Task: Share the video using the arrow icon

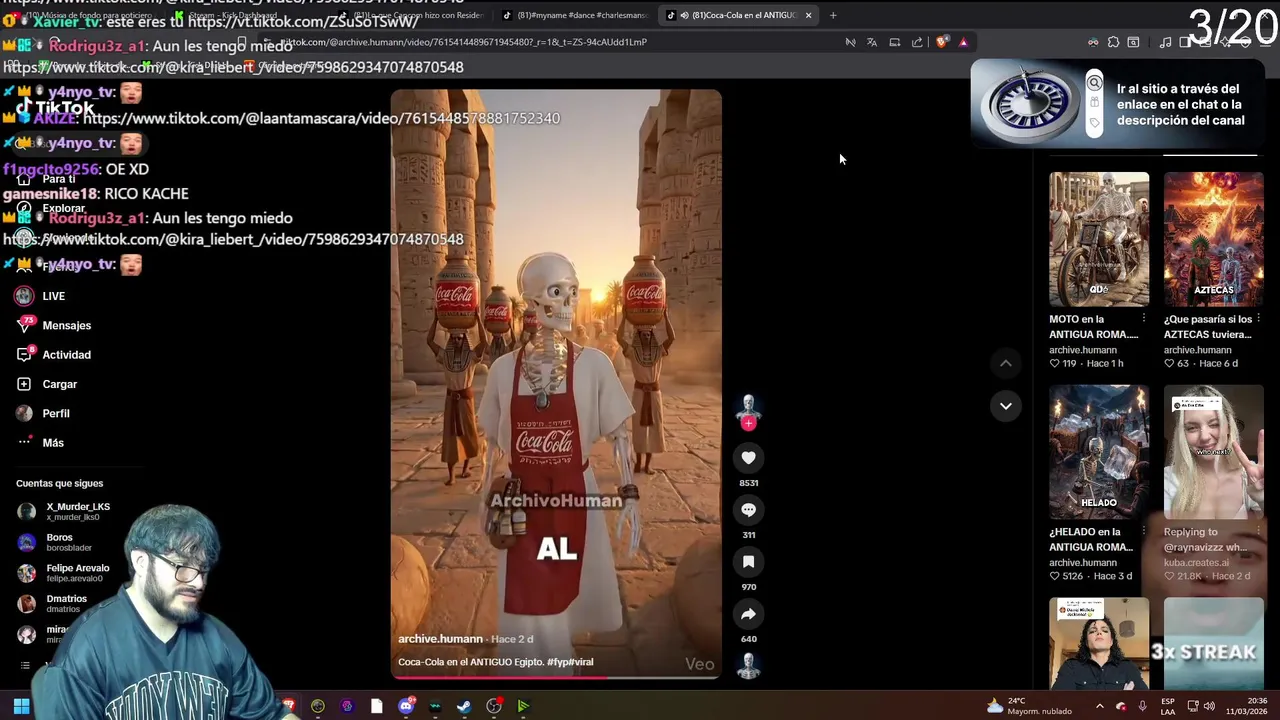Action: (748, 614)
